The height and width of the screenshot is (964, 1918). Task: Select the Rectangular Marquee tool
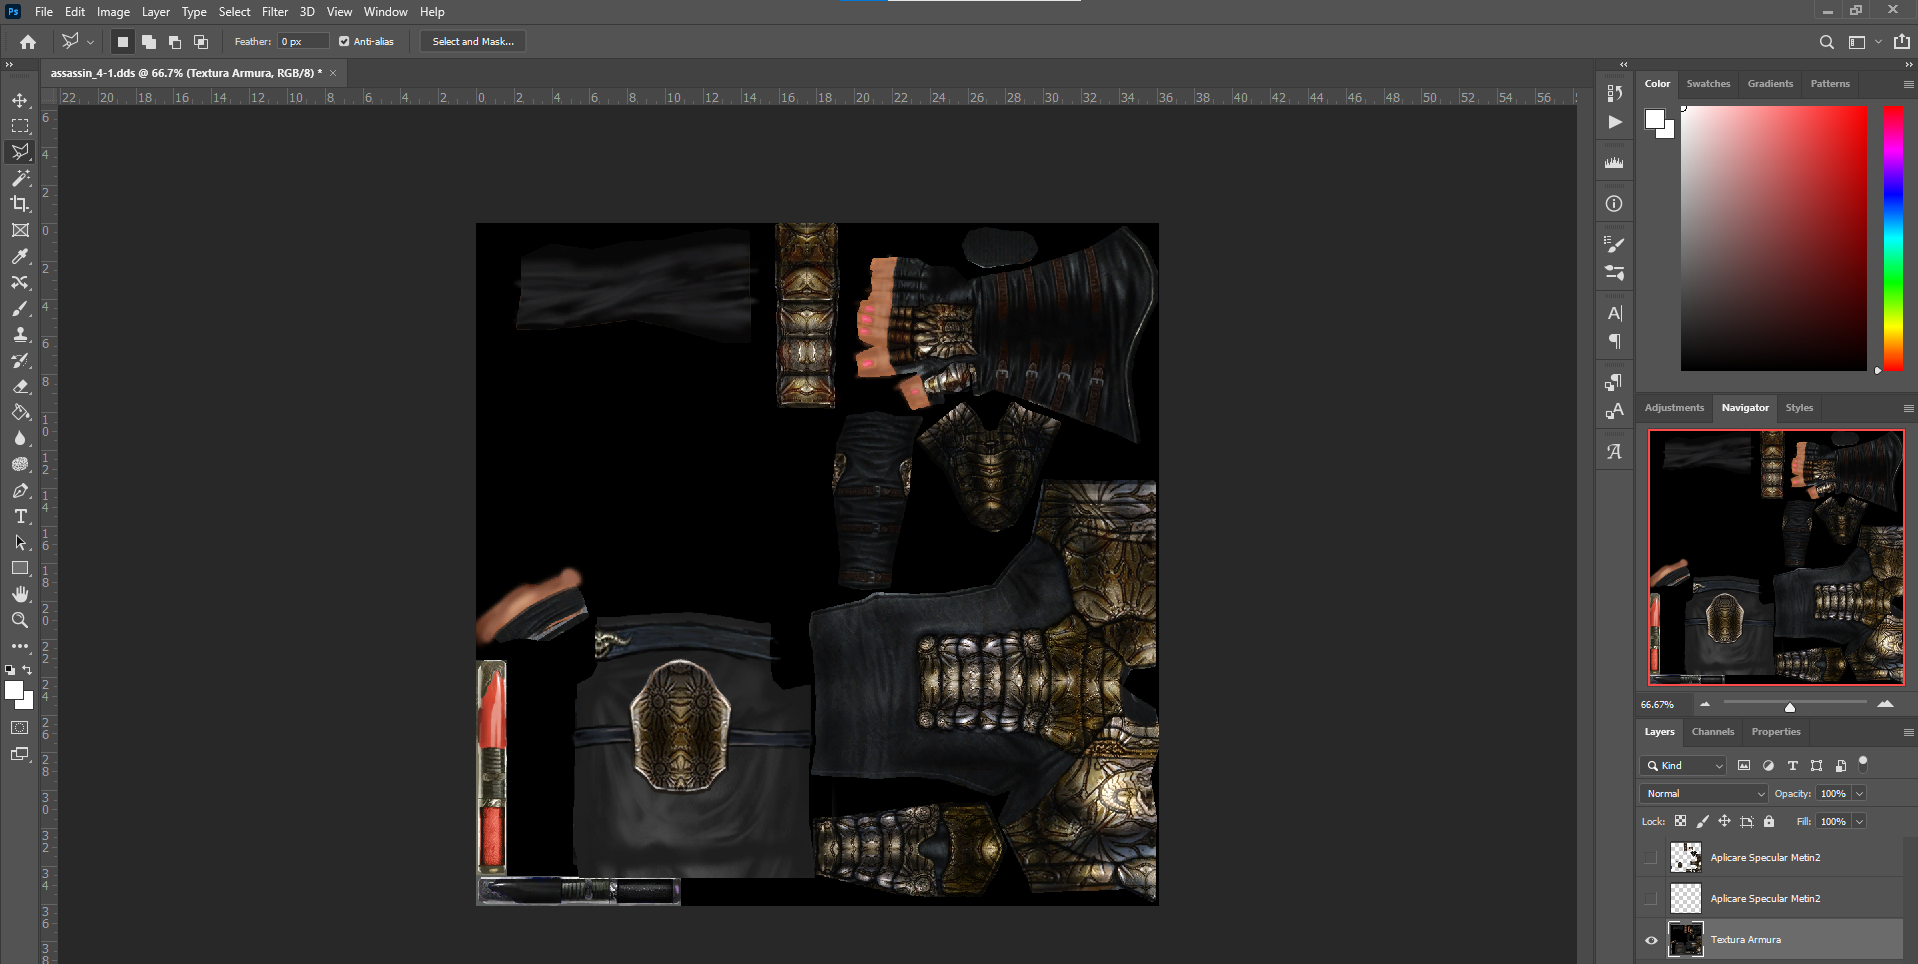tap(20, 126)
